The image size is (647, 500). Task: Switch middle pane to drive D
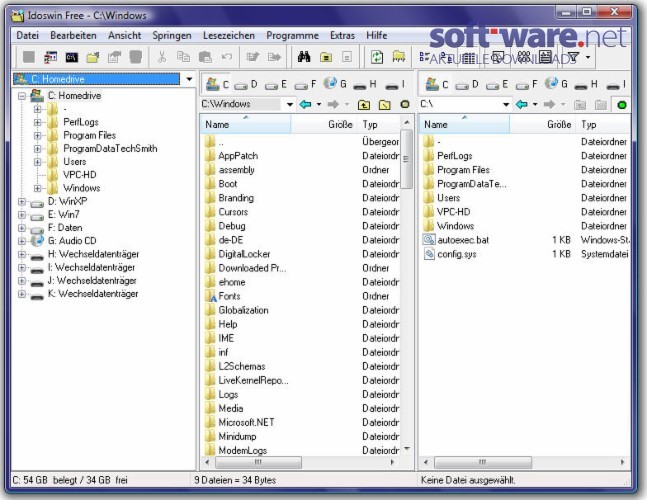coord(246,85)
